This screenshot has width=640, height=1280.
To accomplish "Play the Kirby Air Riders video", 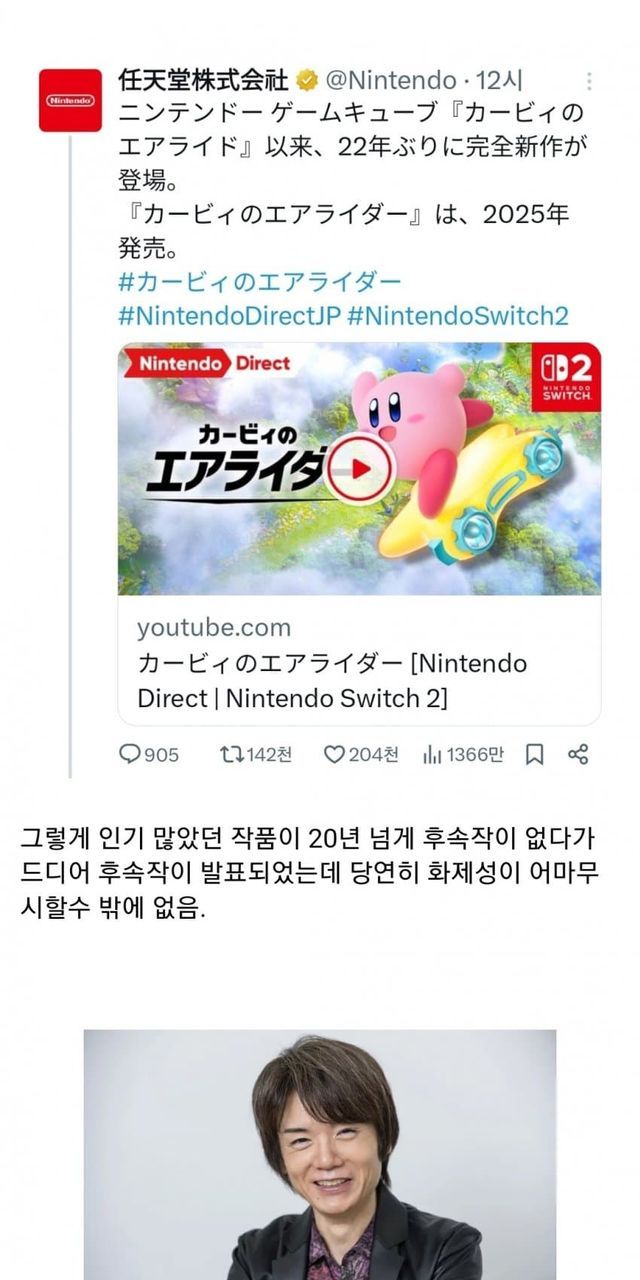I will [360, 468].
